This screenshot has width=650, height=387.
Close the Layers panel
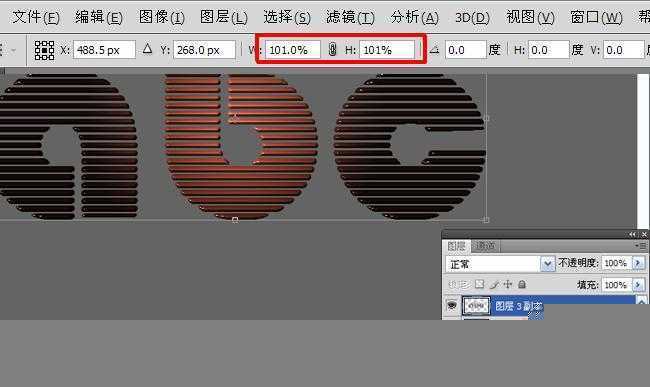[644, 235]
